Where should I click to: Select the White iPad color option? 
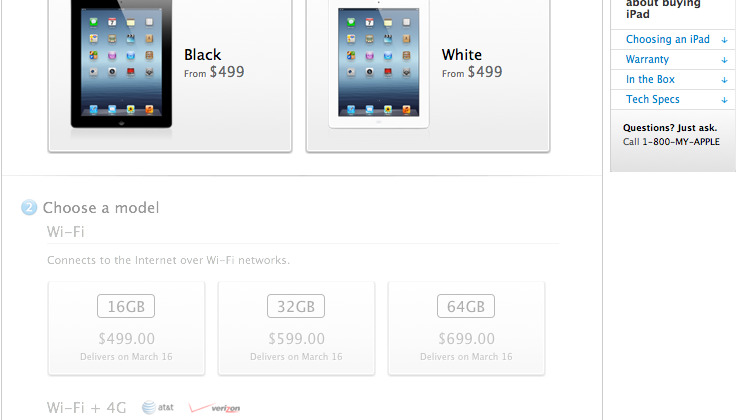click(428, 74)
